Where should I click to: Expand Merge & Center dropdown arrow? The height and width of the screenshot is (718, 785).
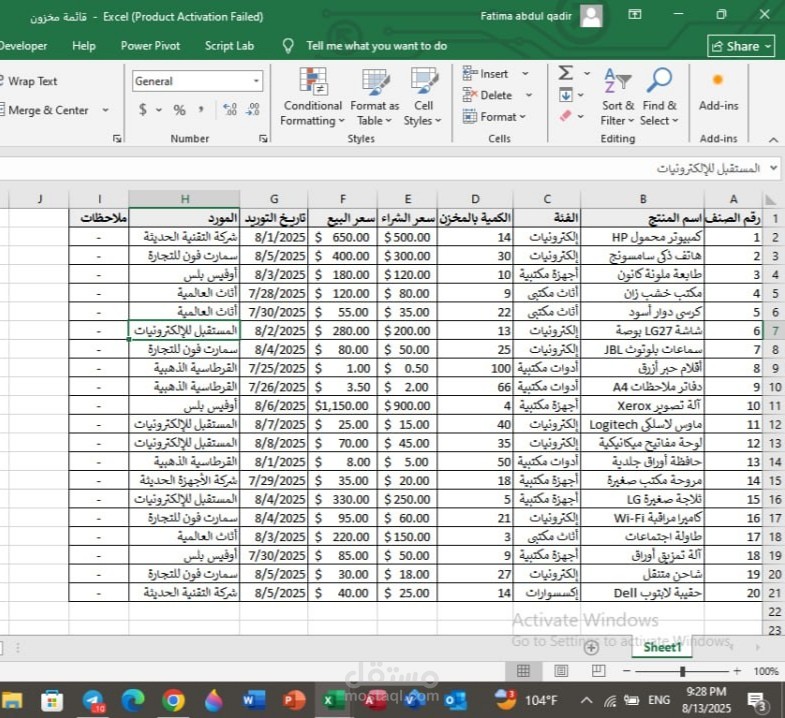tap(105, 110)
